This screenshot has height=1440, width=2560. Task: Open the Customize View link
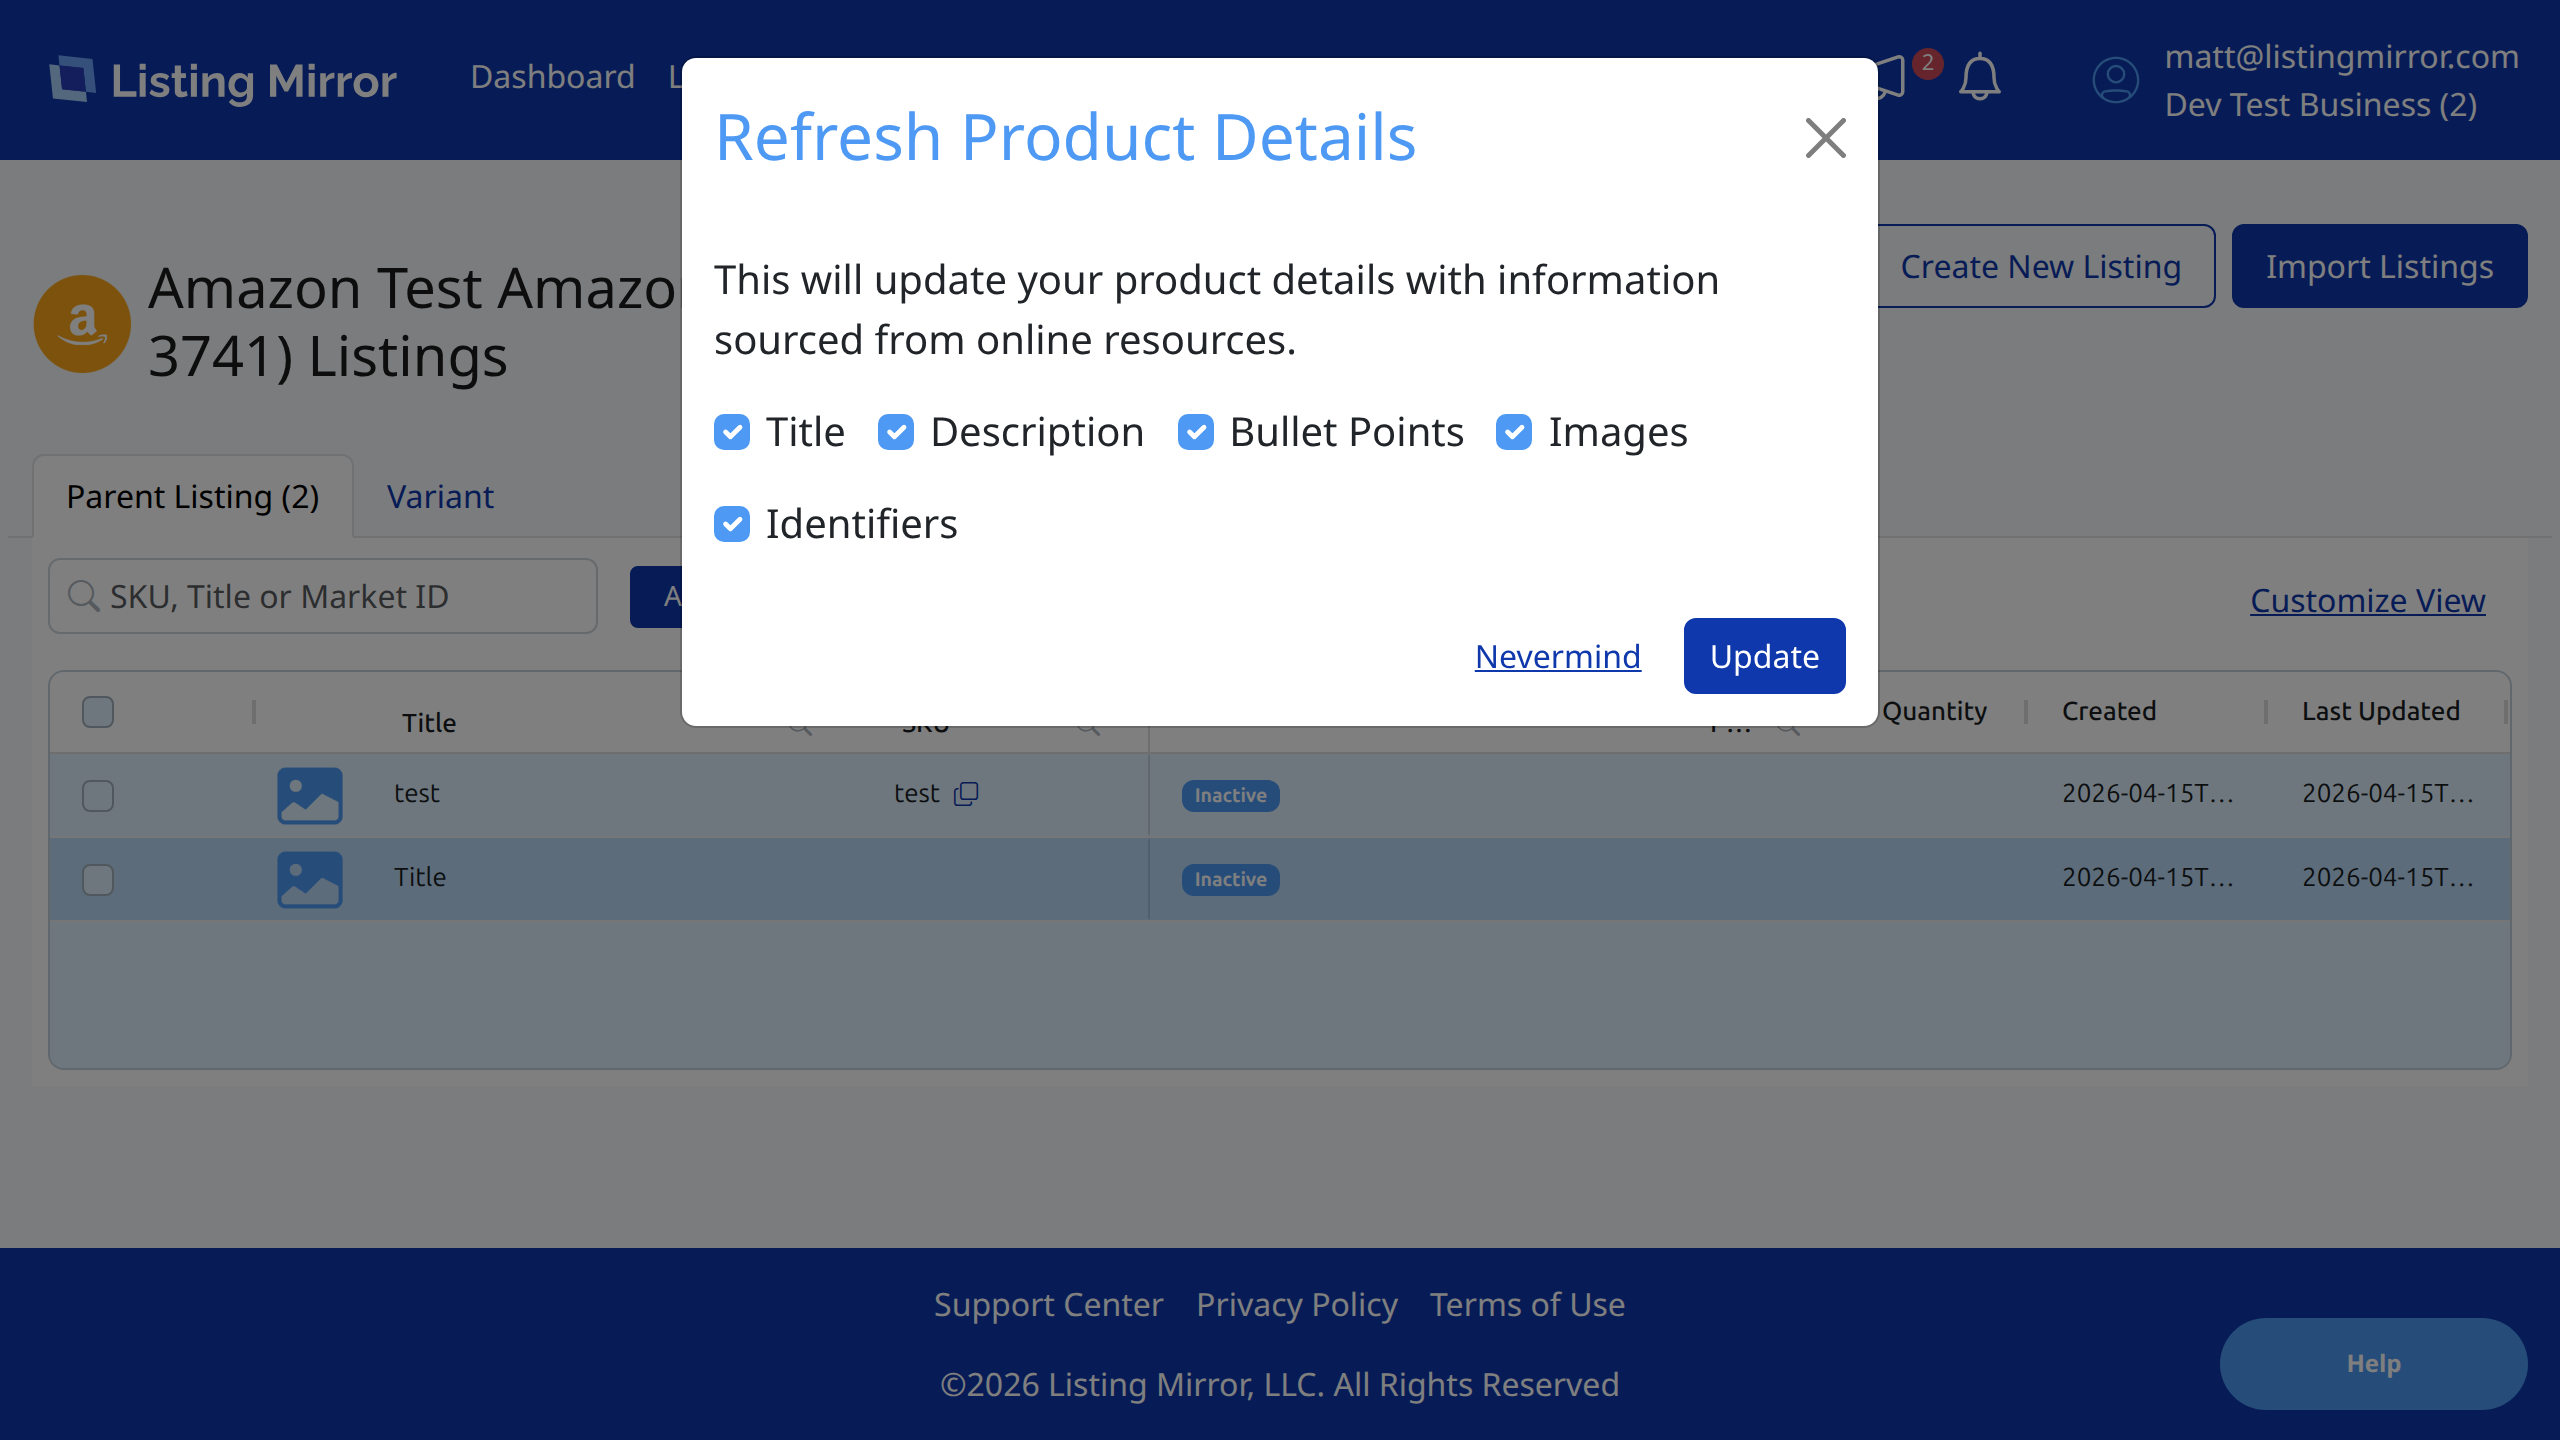(x=2367, y=600)
